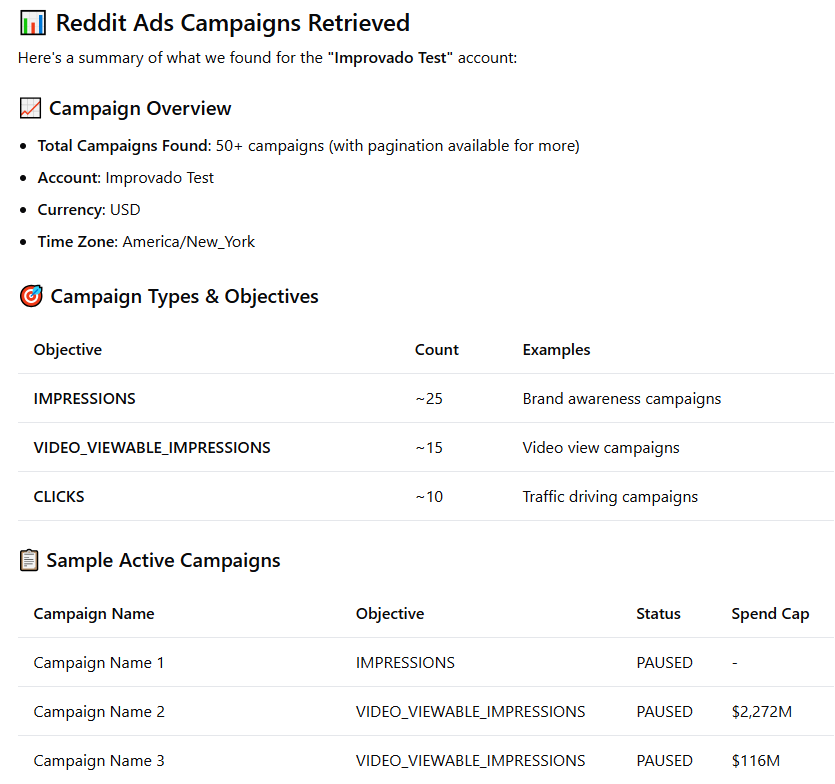This screenshot has height=784, width=835.
Task: Click the Objective column header in types table
Action: click(x=68, y=349)
